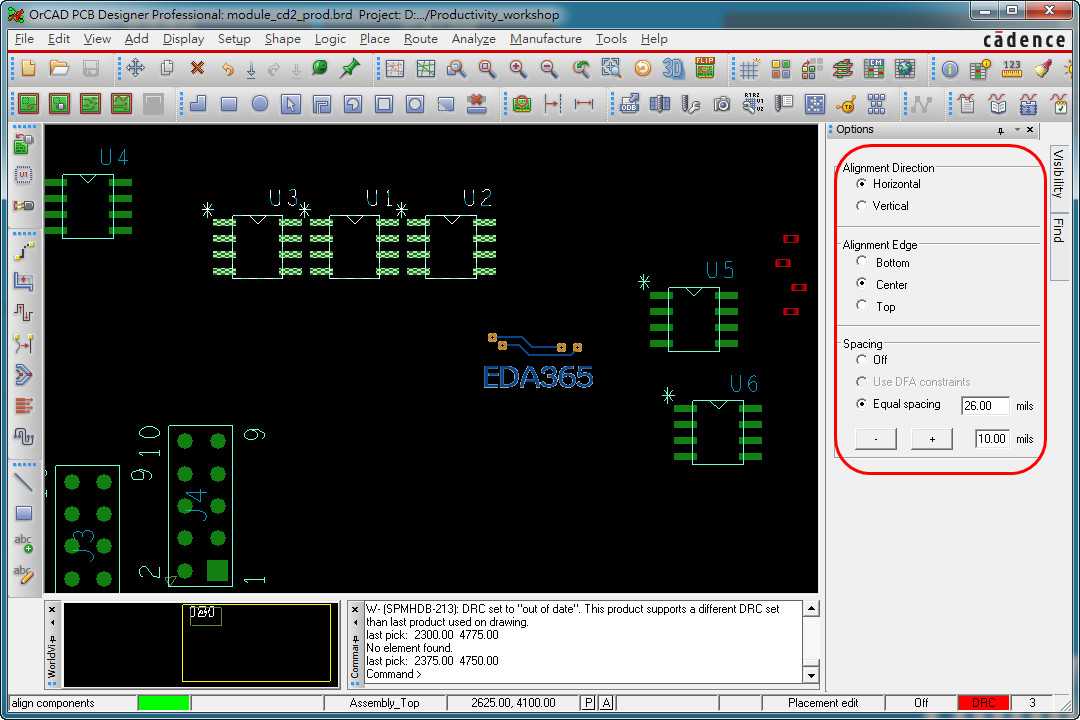Click the ODB export icon
The height and width of the screenshot is (720, 1080).
pos(629,104)
